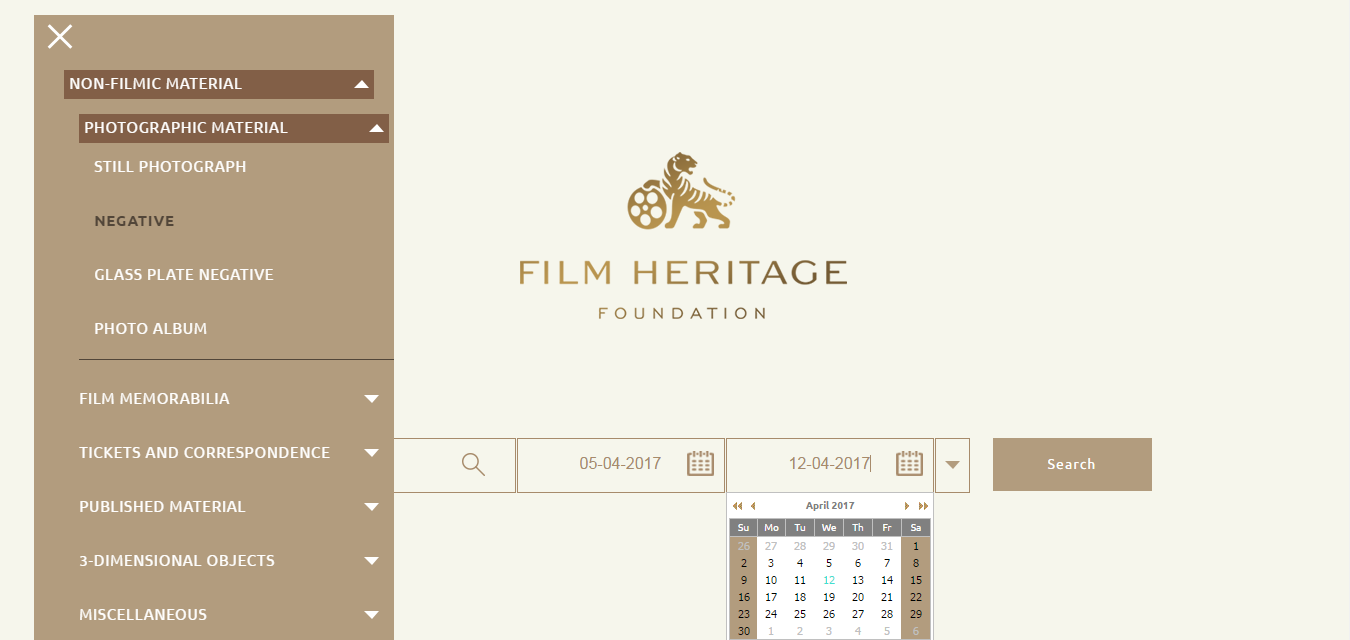Select the Negative menu item
The image size is (1350, 640).
[x=134, y=221]
